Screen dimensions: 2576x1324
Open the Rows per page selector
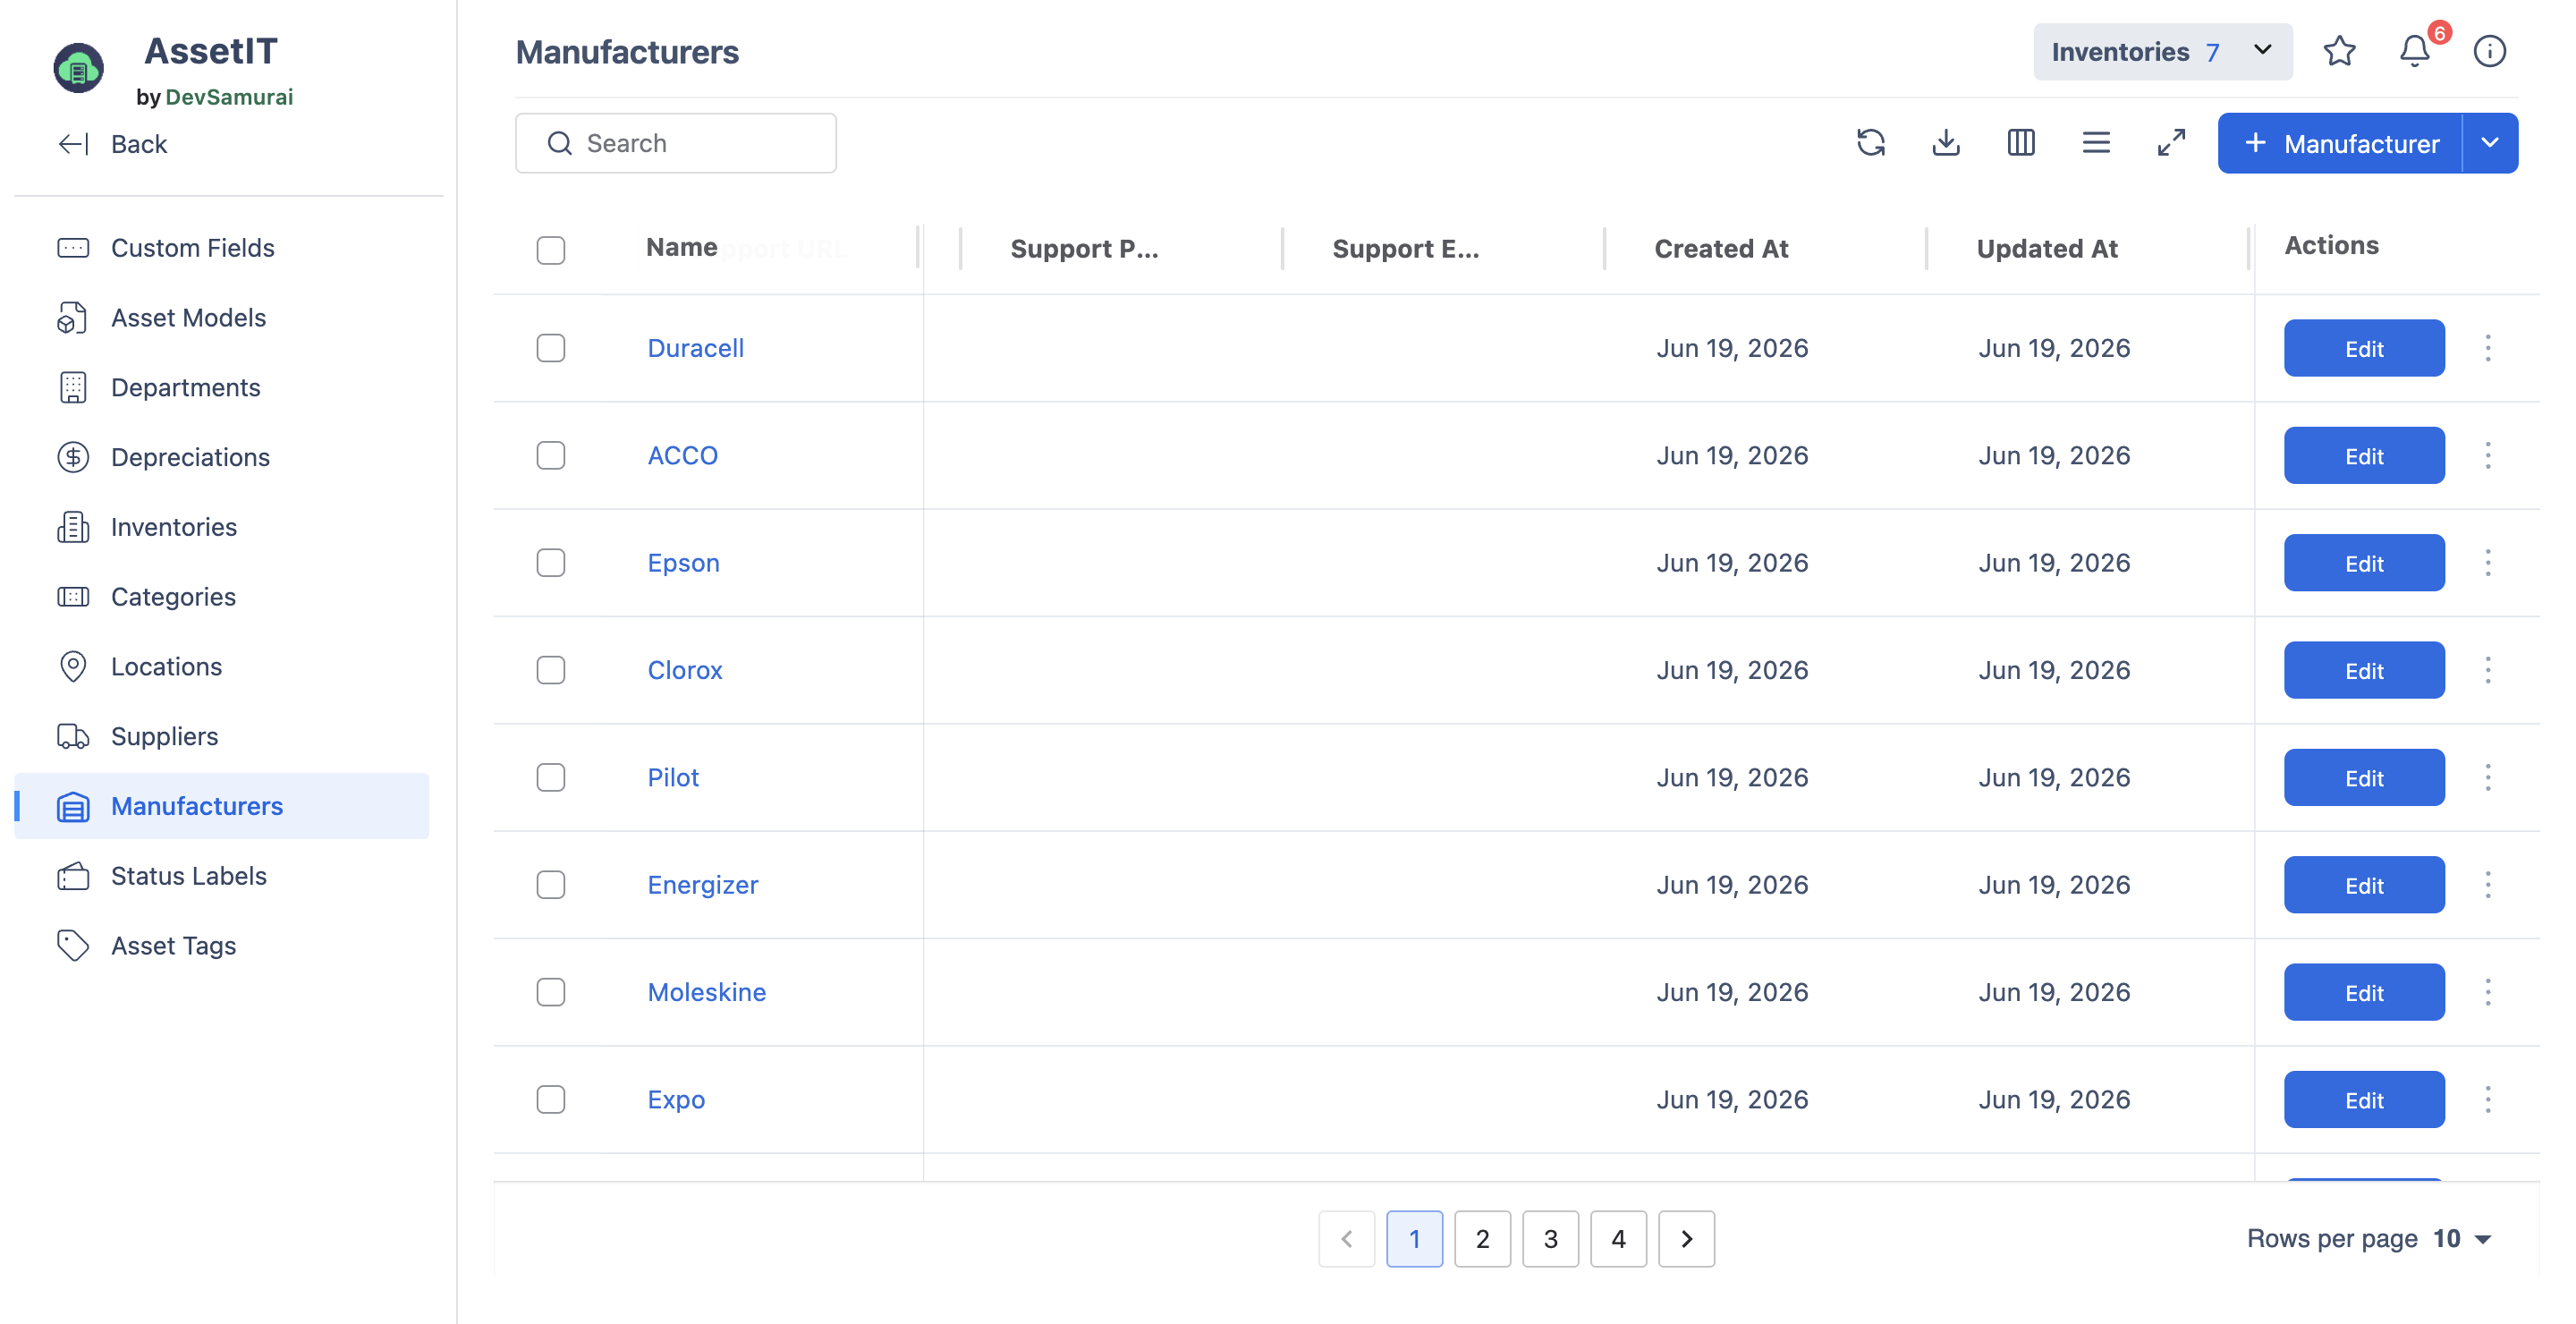pyautogui.click(x=2461, y=1238)
